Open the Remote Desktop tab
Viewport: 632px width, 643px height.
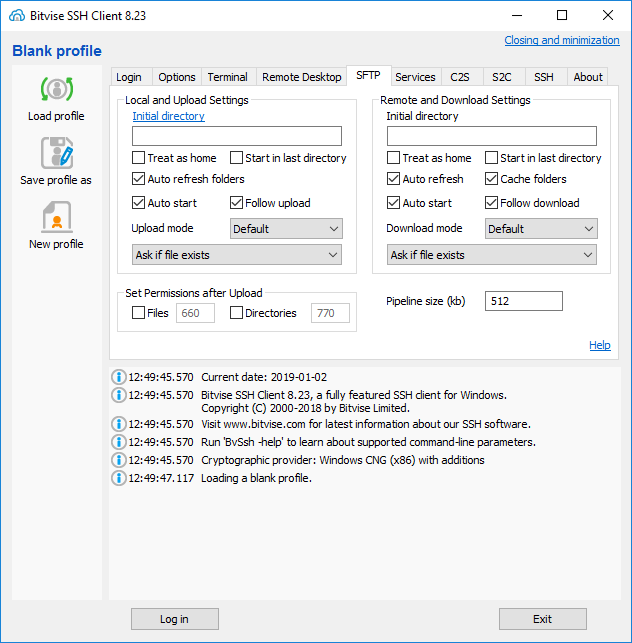pyautogui.click(x=302, y=77)
